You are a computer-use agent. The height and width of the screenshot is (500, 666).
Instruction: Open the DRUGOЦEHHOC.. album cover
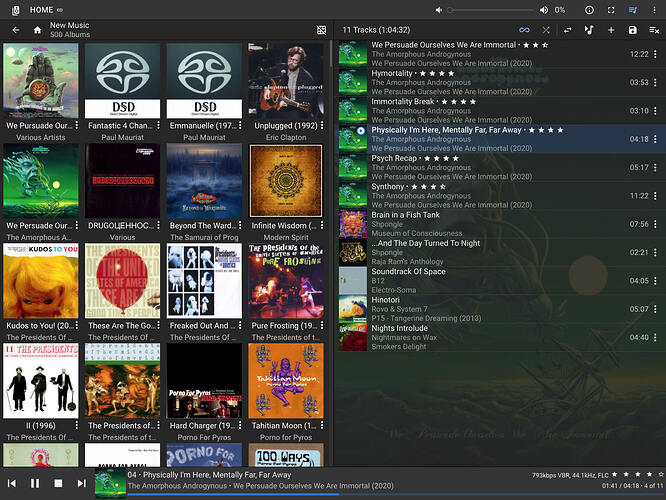click(x=122, y=181)
